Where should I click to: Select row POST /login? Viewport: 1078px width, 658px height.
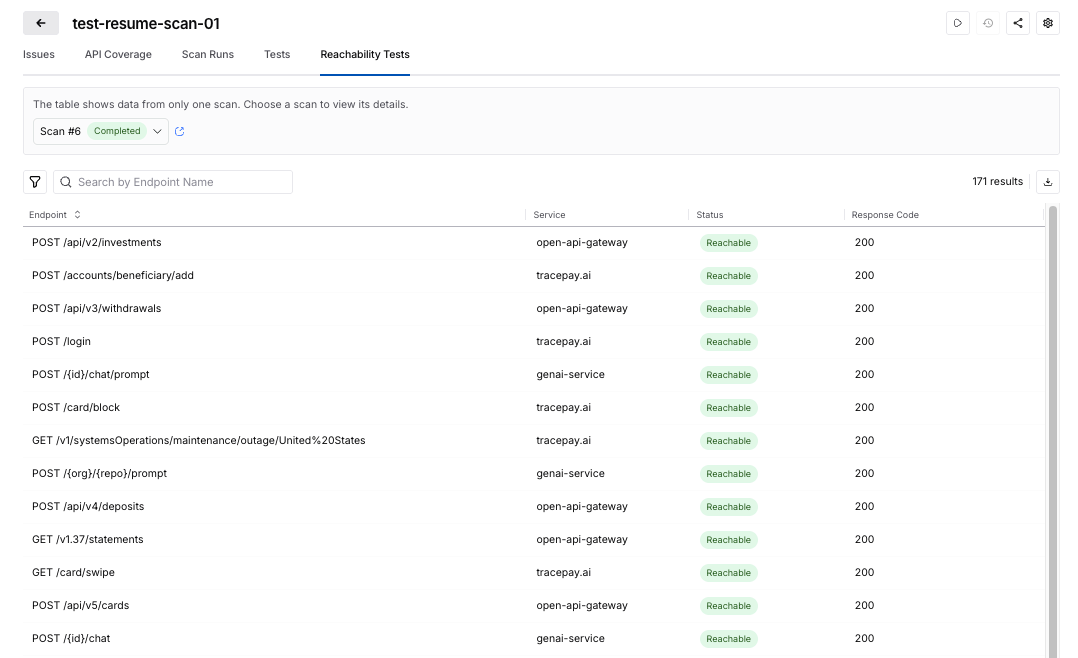pyautogui.click(x=534, y=342)
